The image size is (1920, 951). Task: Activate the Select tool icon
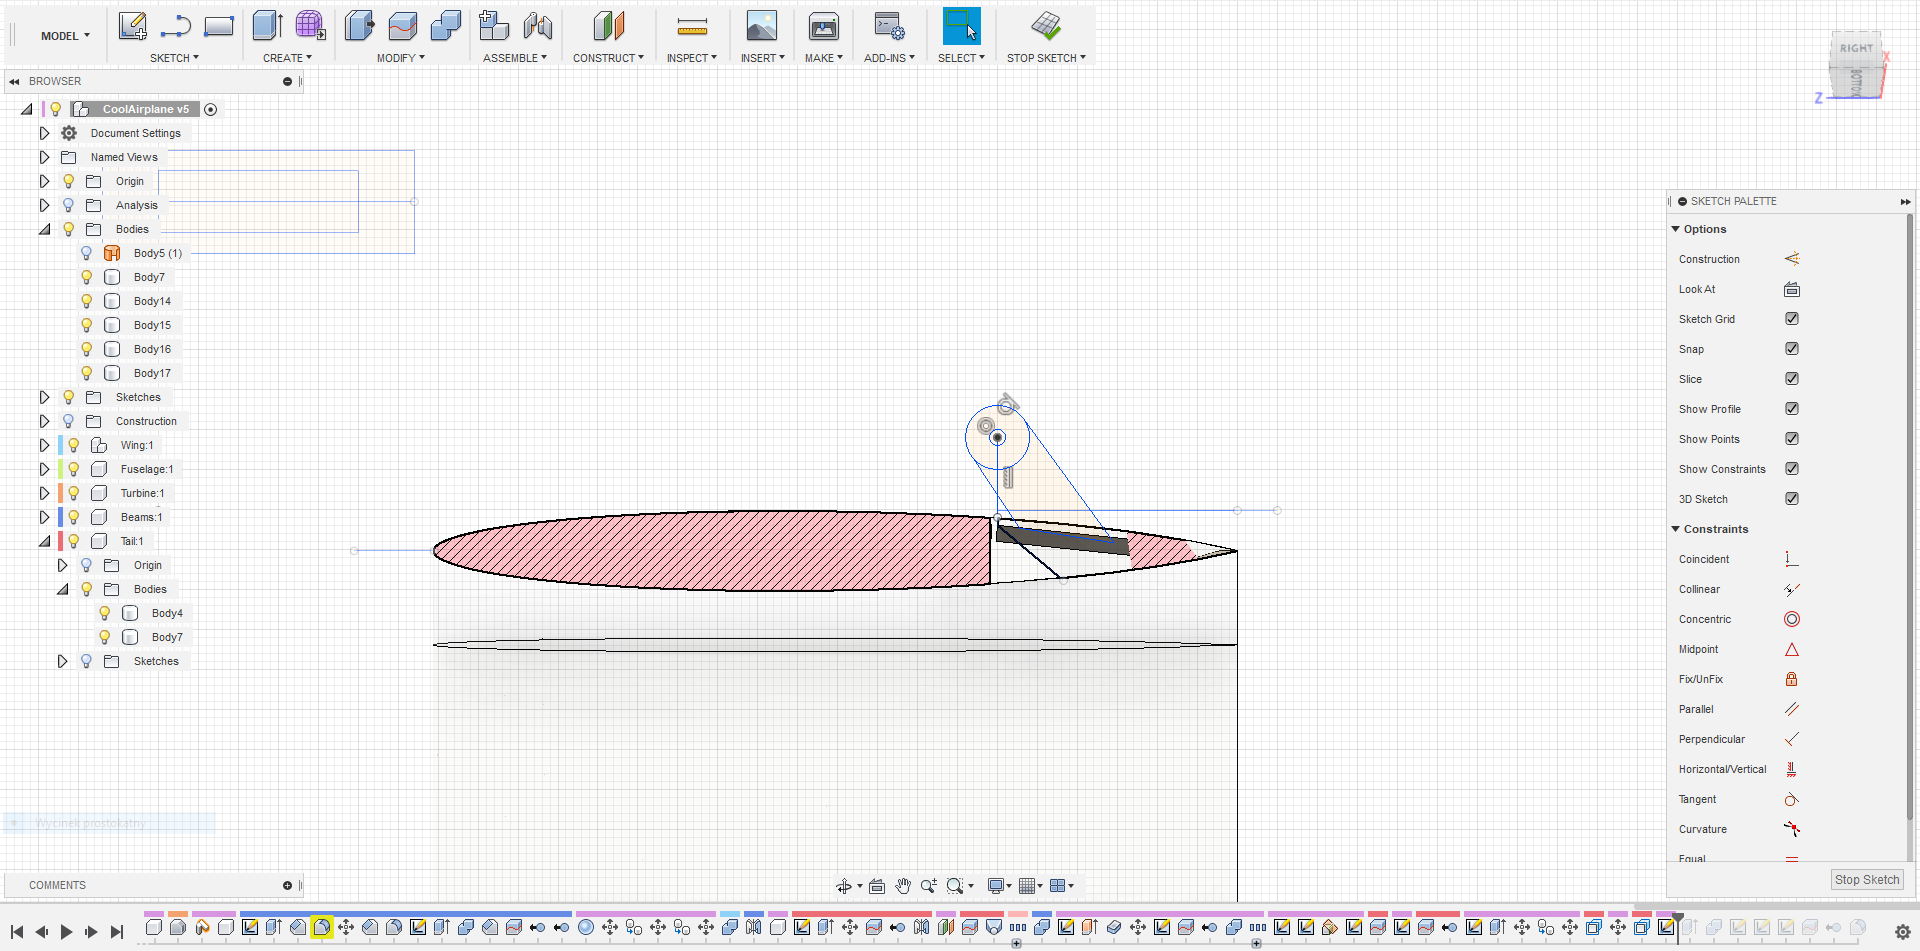961,26
